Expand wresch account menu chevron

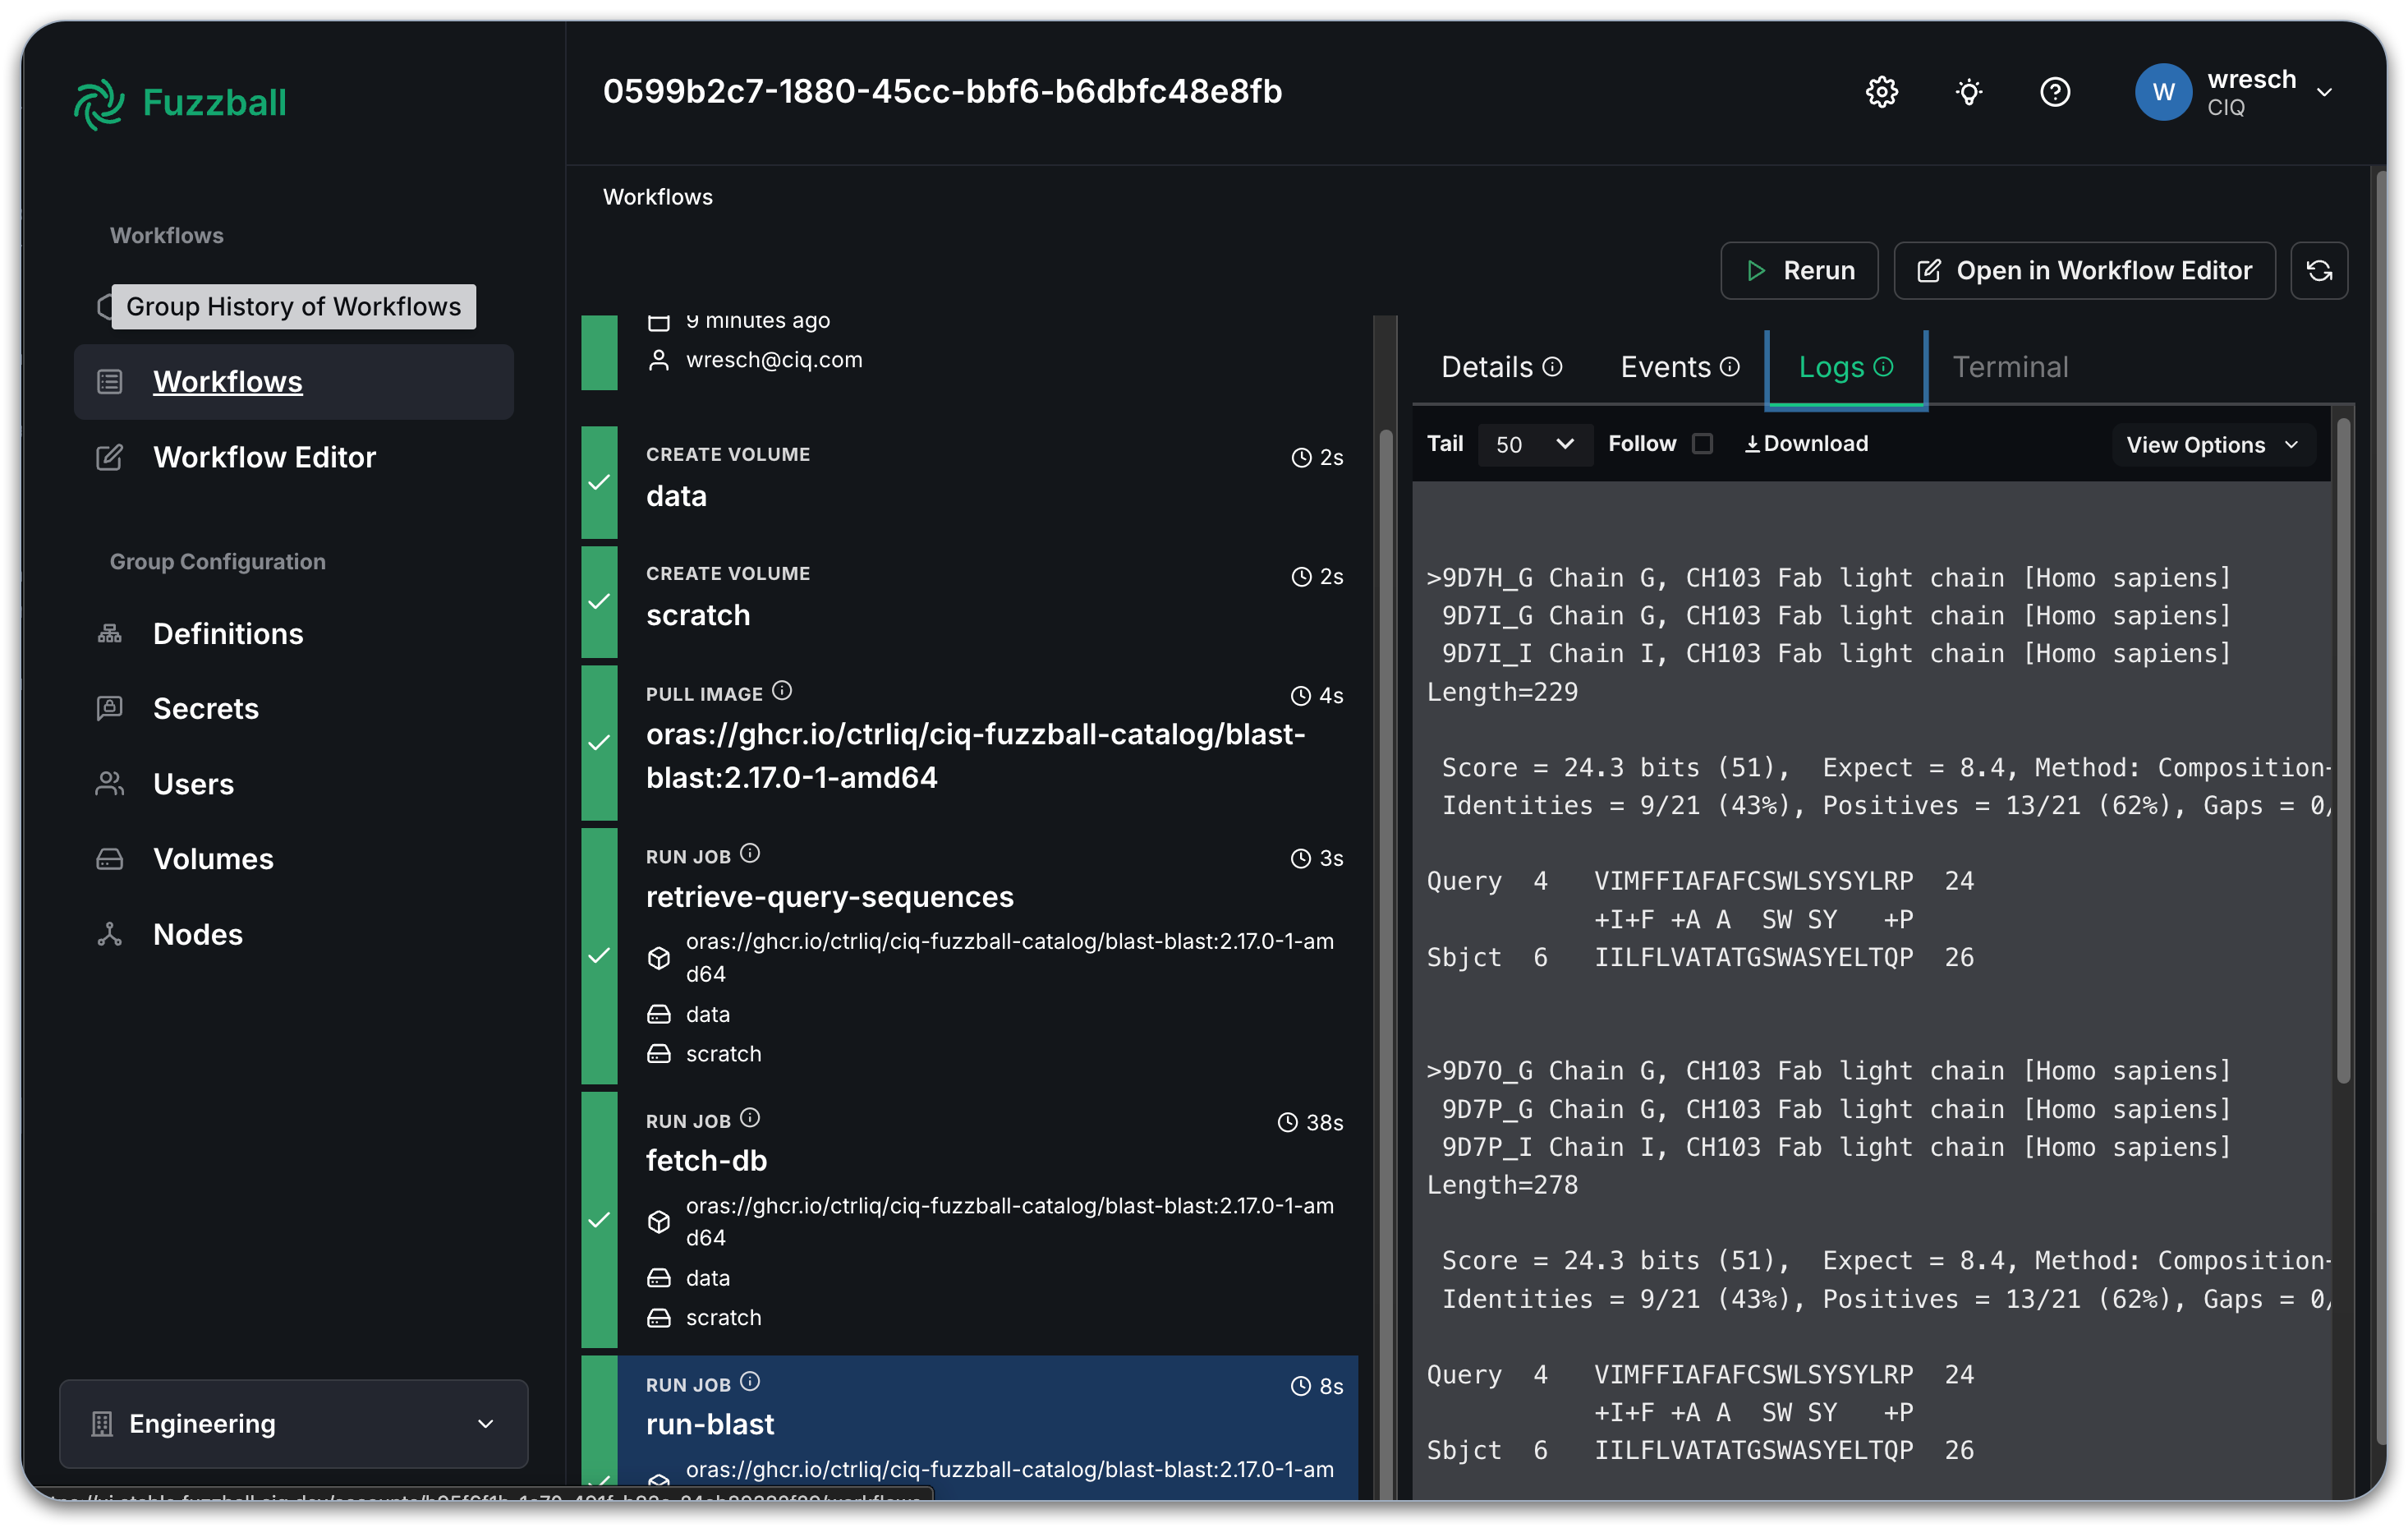coord(2325,92)
